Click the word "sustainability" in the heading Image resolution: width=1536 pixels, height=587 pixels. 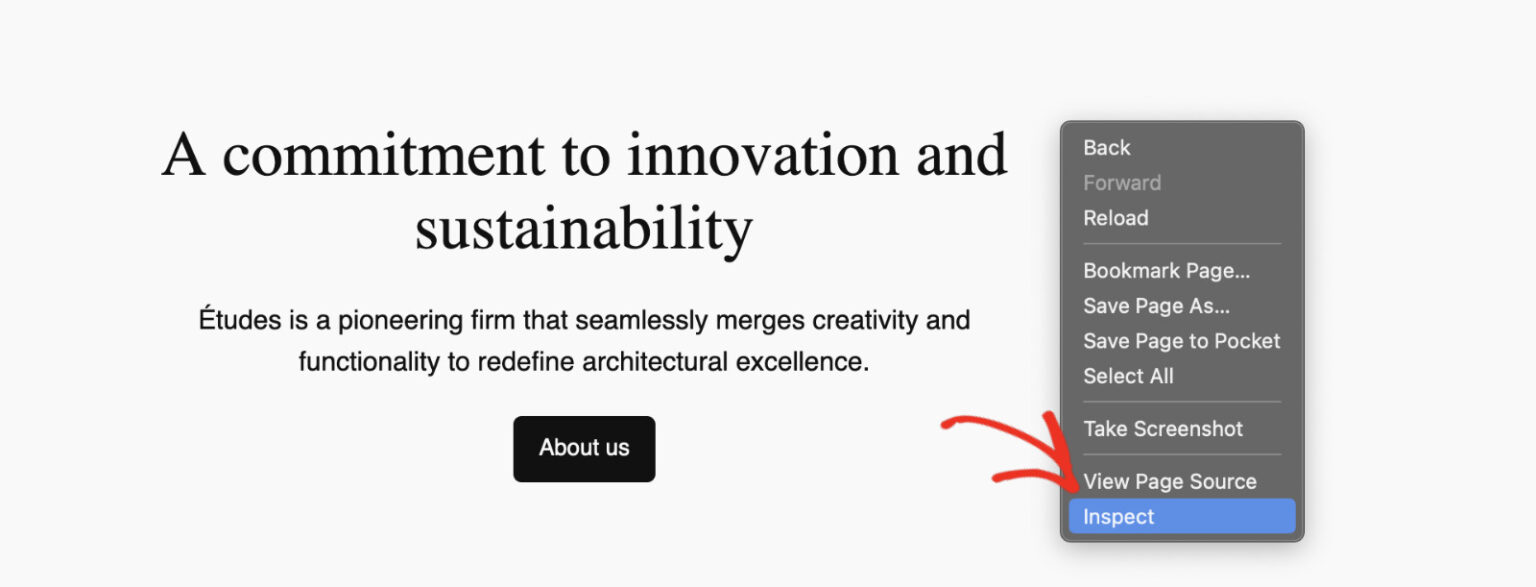tap(583, 229)
